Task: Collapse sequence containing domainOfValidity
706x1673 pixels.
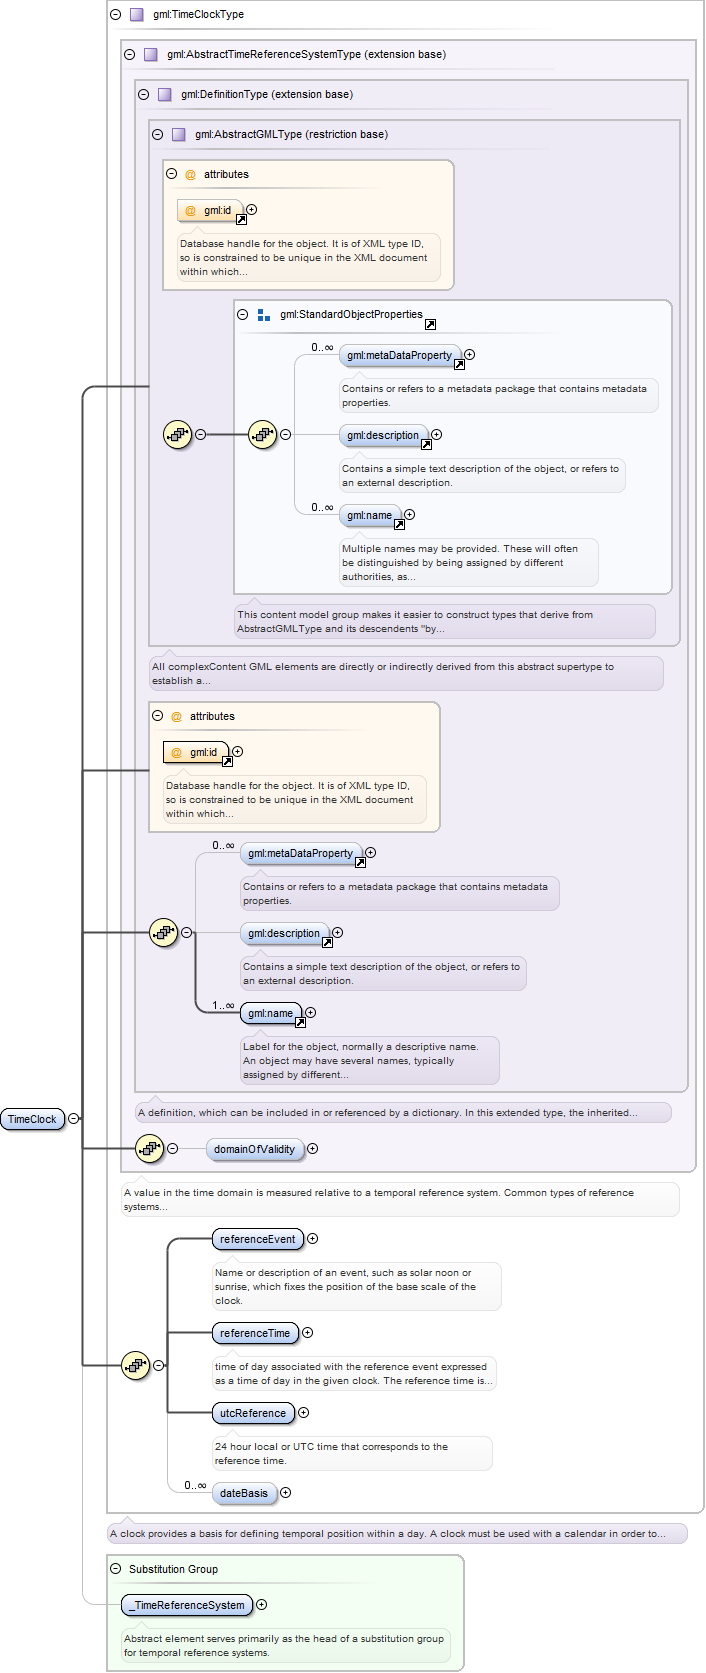Action: click(173, 1149)
